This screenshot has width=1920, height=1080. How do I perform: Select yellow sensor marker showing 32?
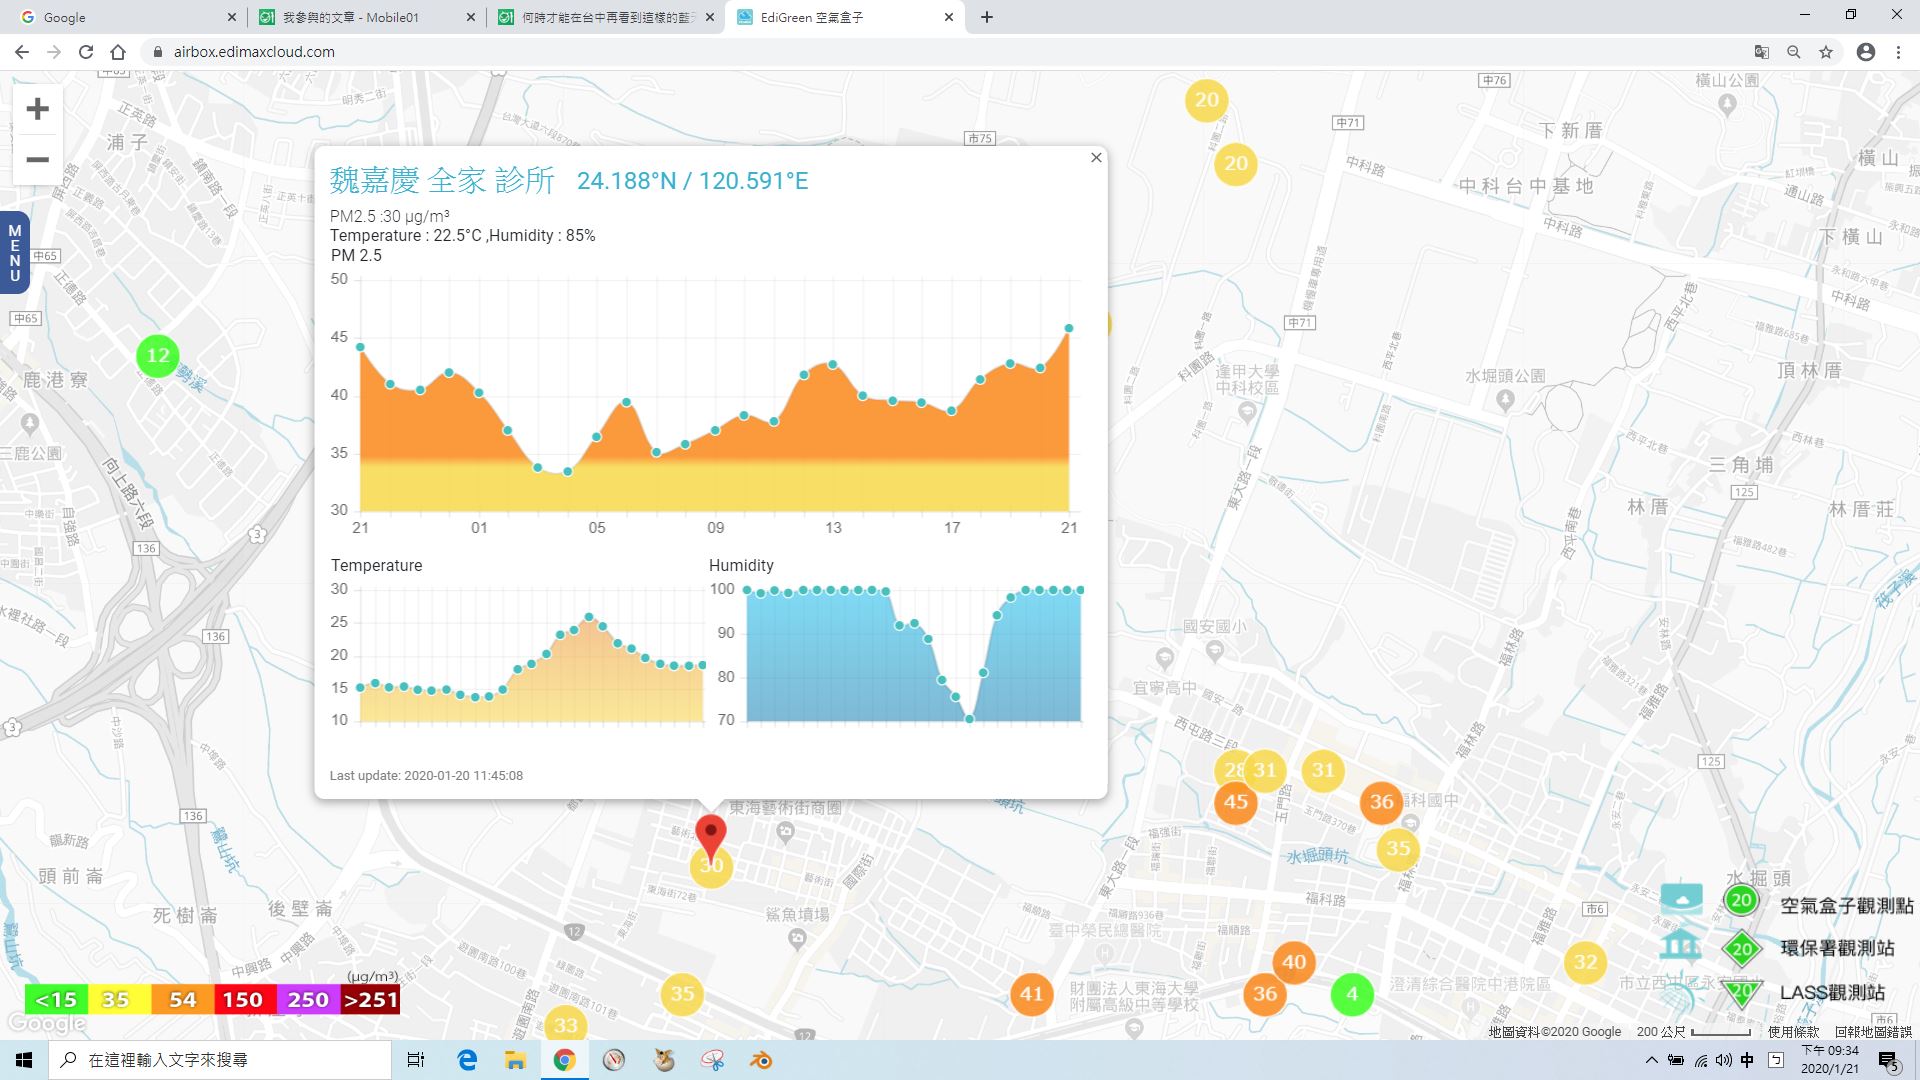coord(1585,962)
